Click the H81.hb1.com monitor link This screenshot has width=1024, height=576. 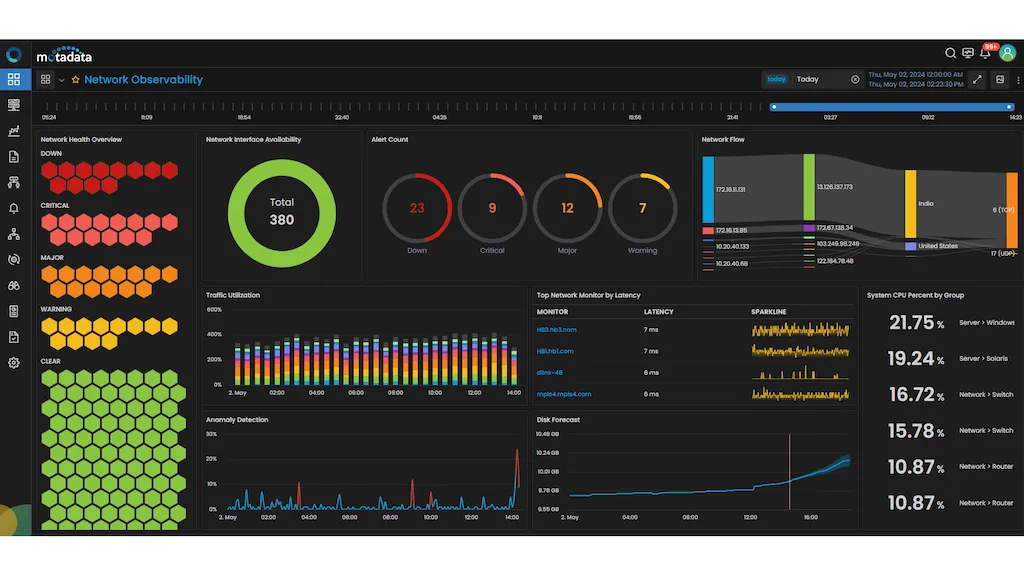[555, 351]
